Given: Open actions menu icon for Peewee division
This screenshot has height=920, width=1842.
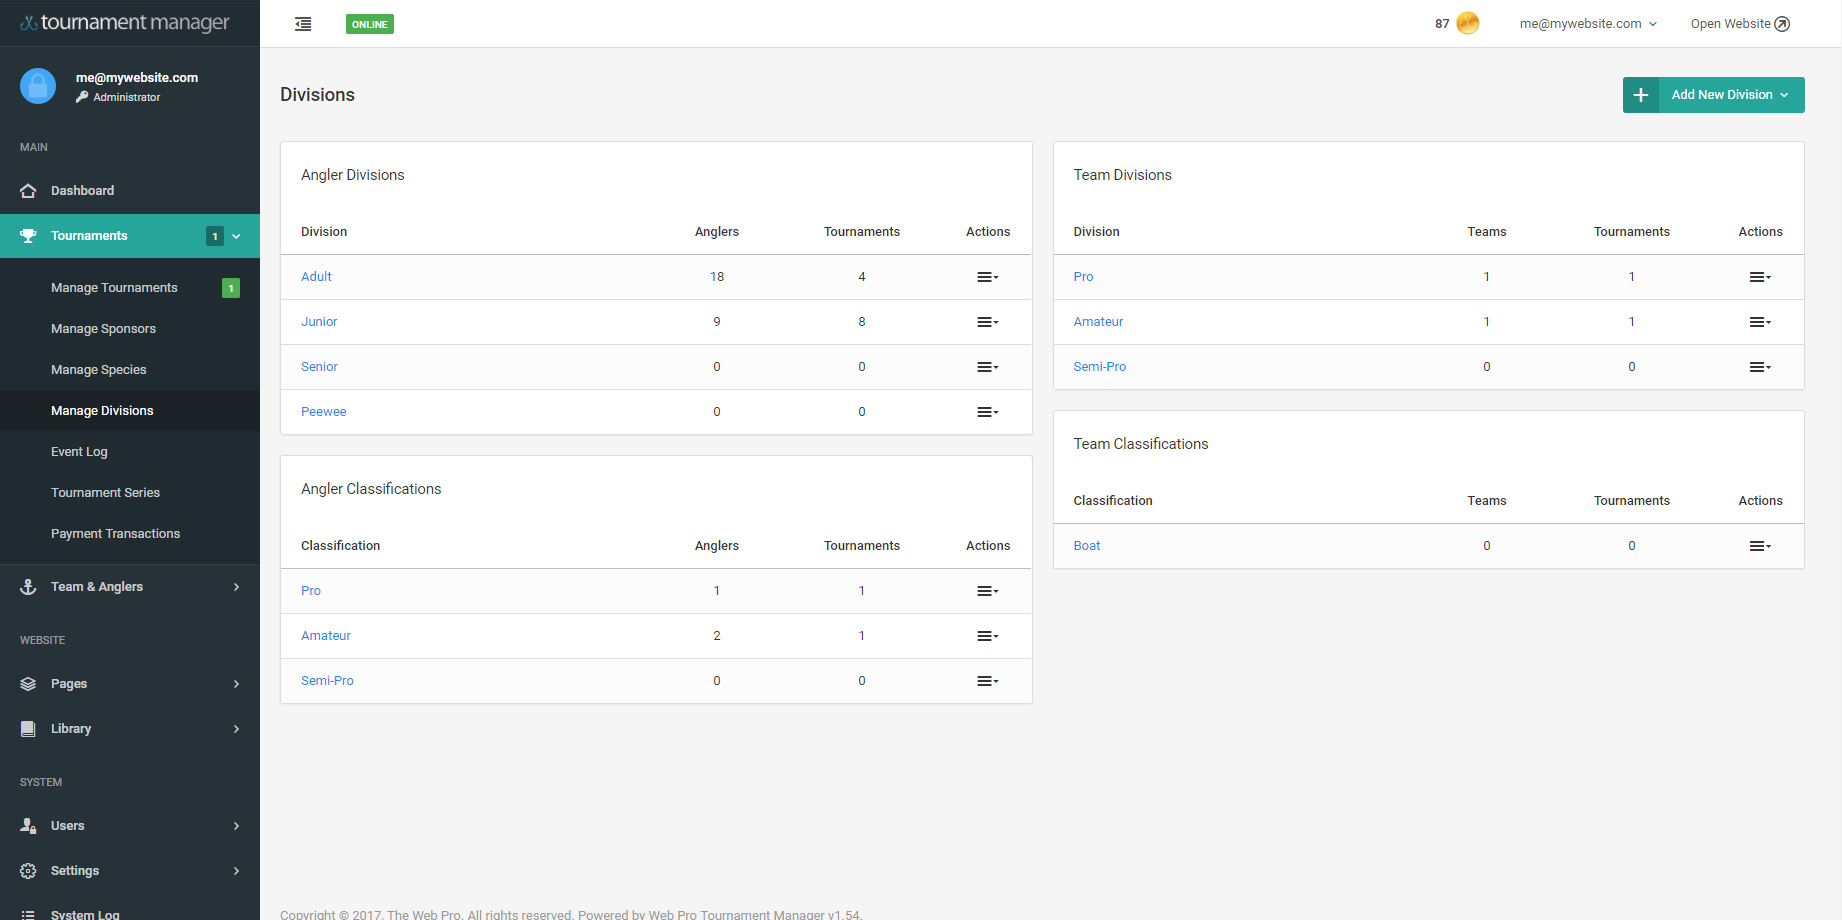Looking at the screenshot, I should click(x=987, y=412).
